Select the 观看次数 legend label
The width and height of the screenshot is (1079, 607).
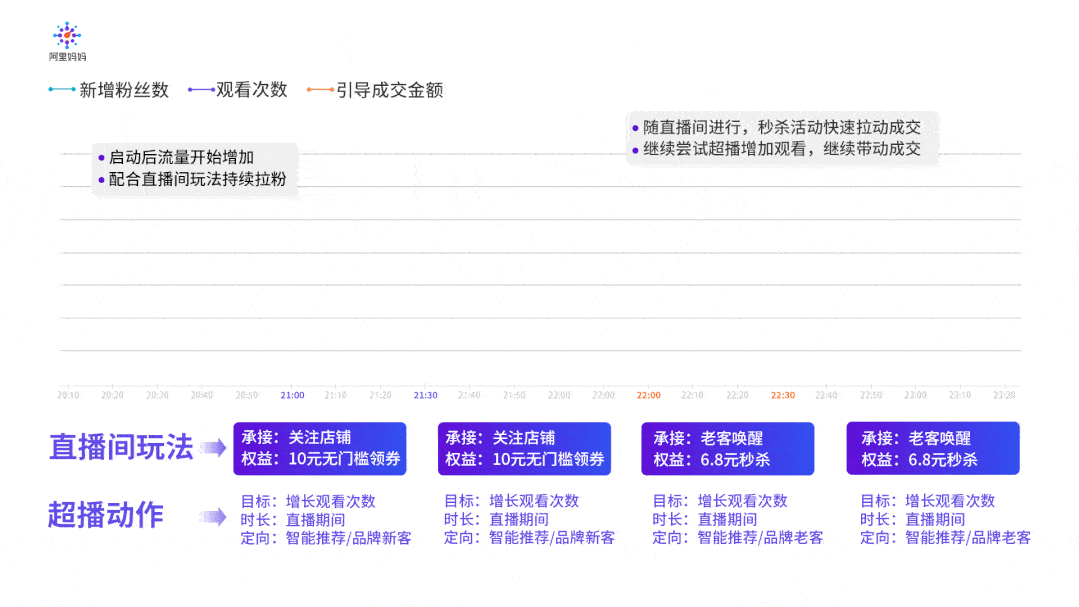click(252, 90)
